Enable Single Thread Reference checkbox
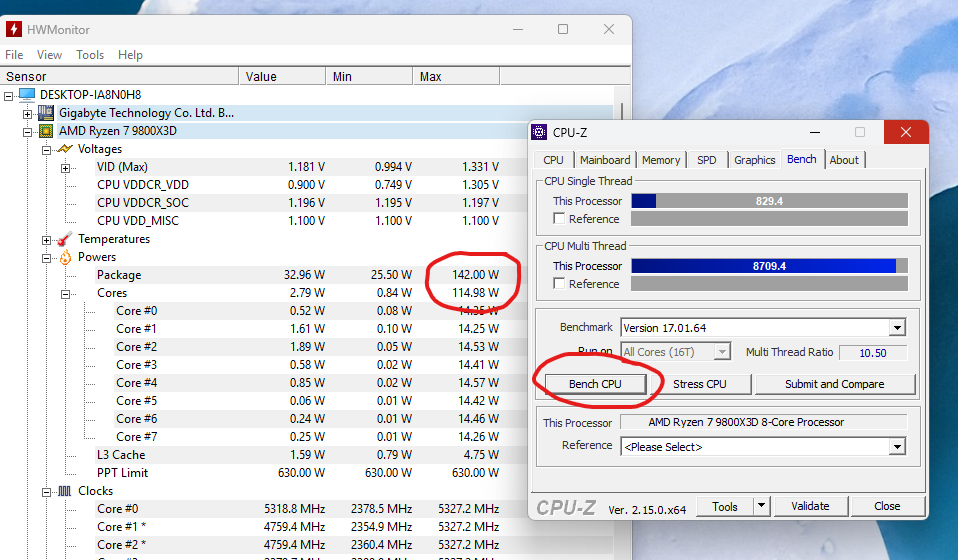Viewport: 958px width, 560px height. (x=558, y=219)
